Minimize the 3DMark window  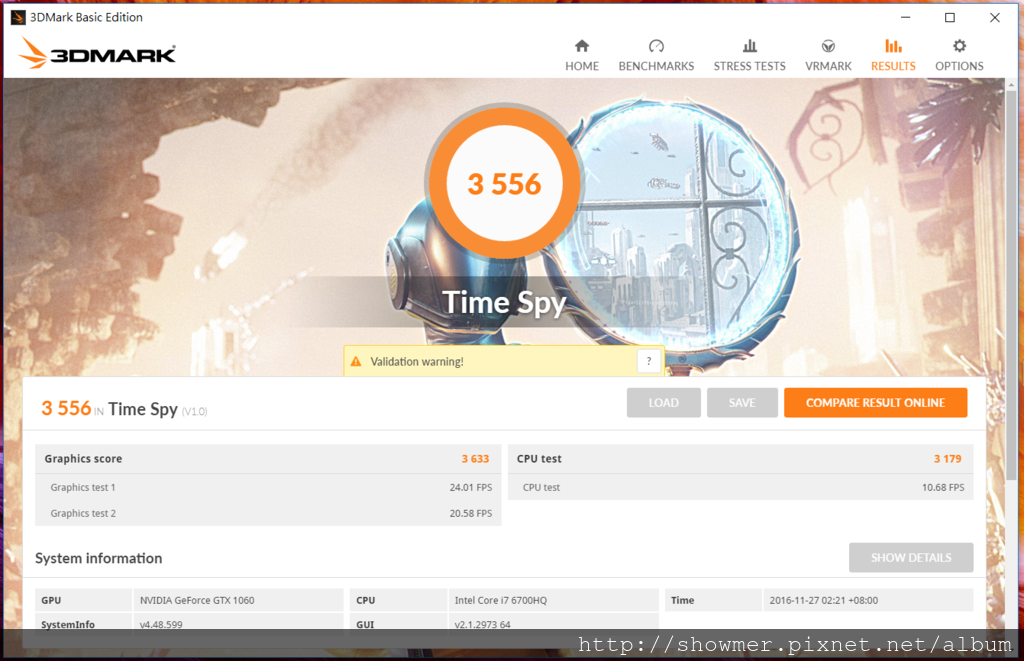coord(905,18)
